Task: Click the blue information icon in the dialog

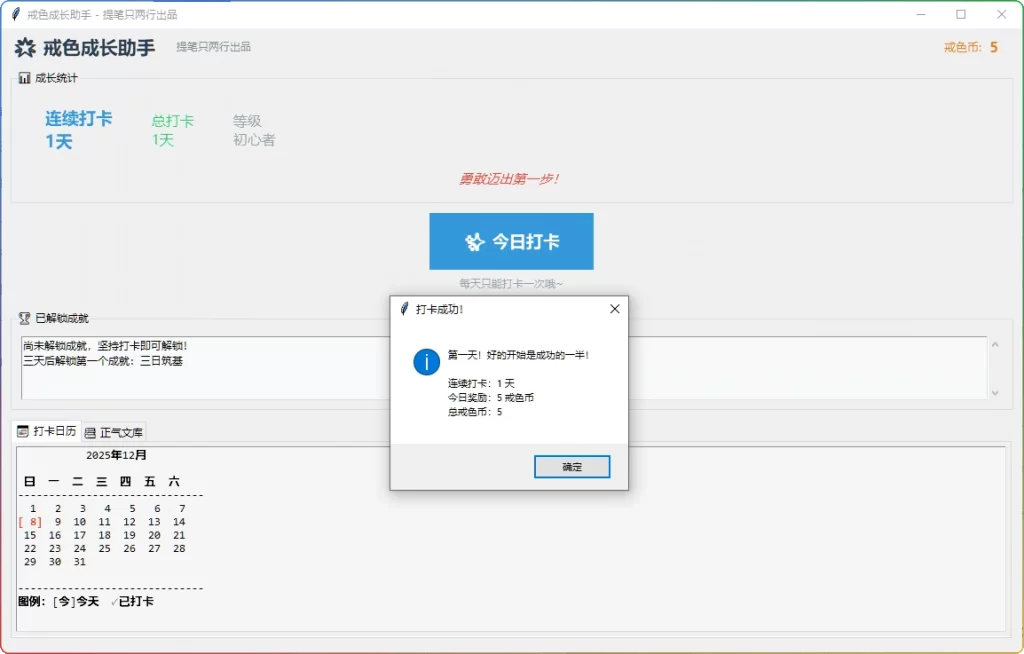Action: [x=425, y=362]
